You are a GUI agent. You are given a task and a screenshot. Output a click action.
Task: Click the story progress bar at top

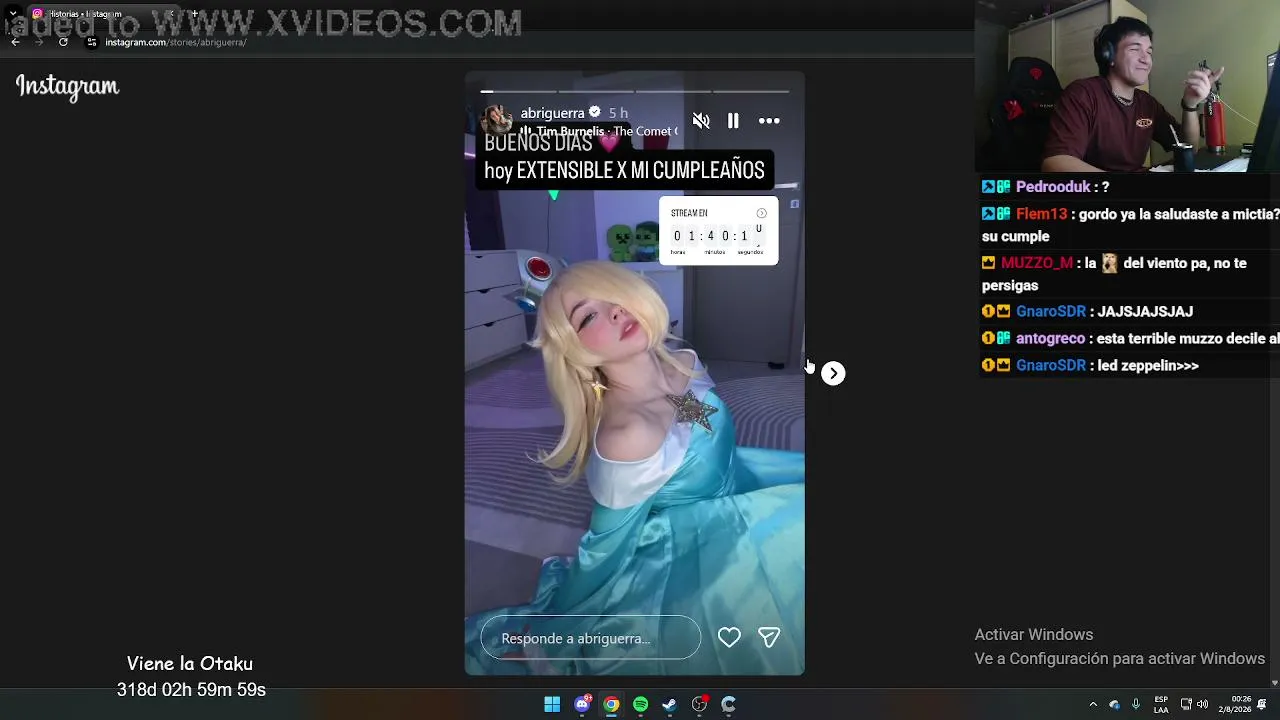coord(635,91)
